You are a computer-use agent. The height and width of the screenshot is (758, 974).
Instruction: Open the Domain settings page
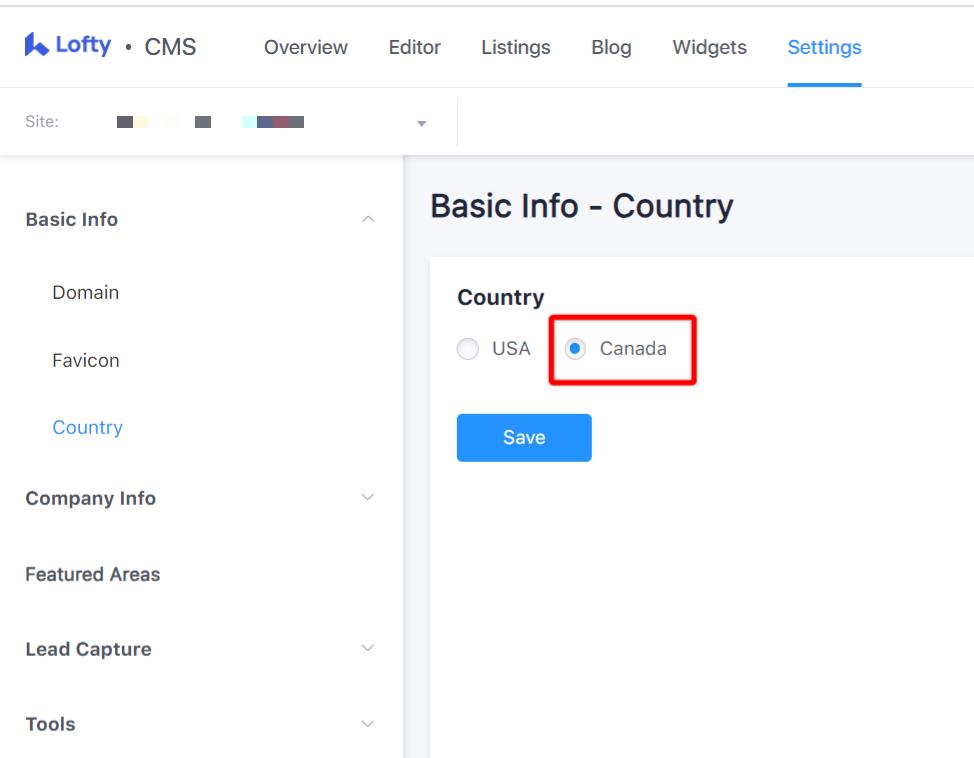tap(83, 292)
